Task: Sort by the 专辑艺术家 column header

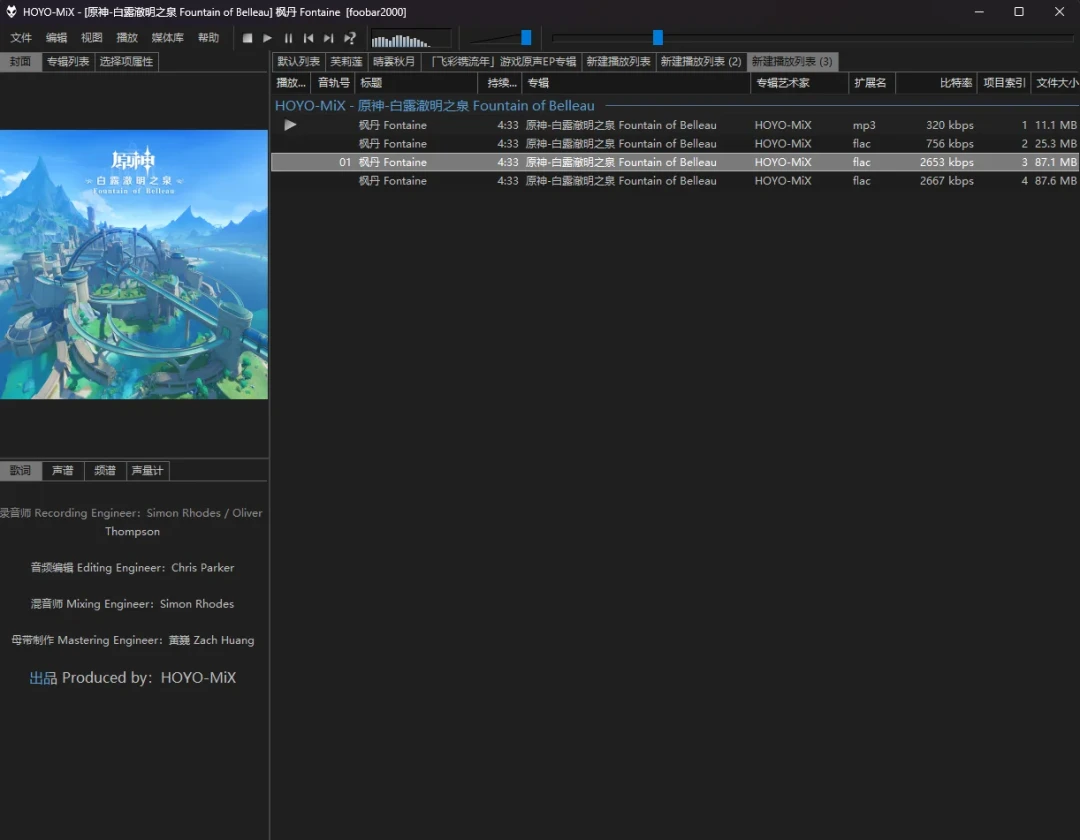Action: pos(800,83)
